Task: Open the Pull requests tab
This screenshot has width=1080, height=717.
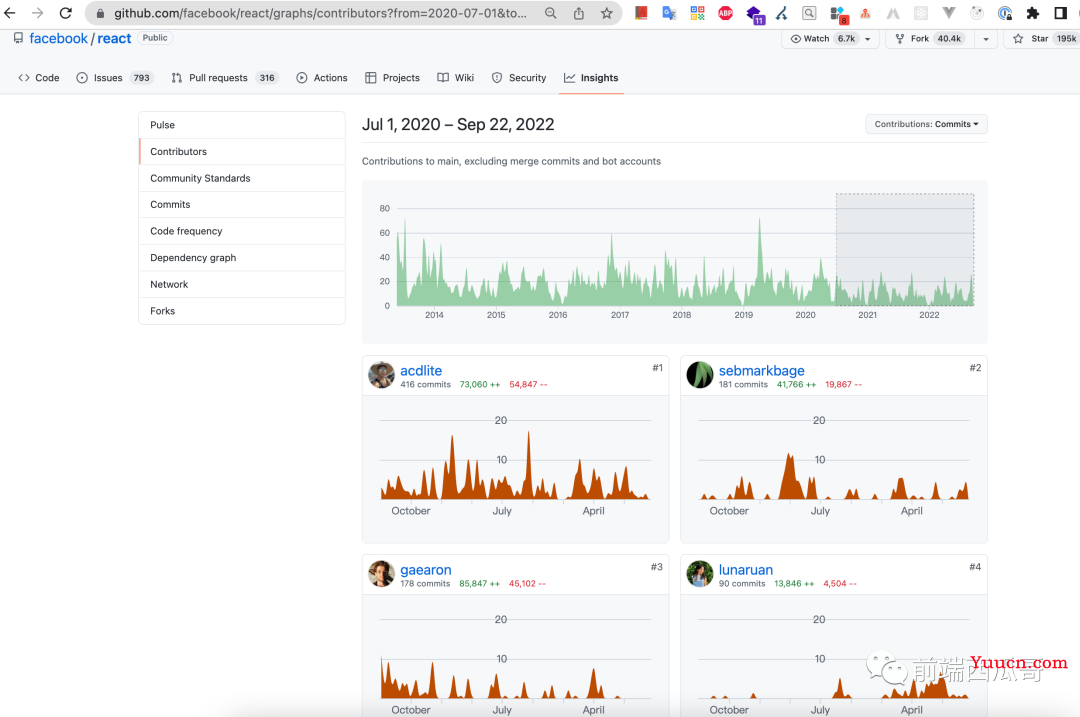Action: tap(224, 78)
